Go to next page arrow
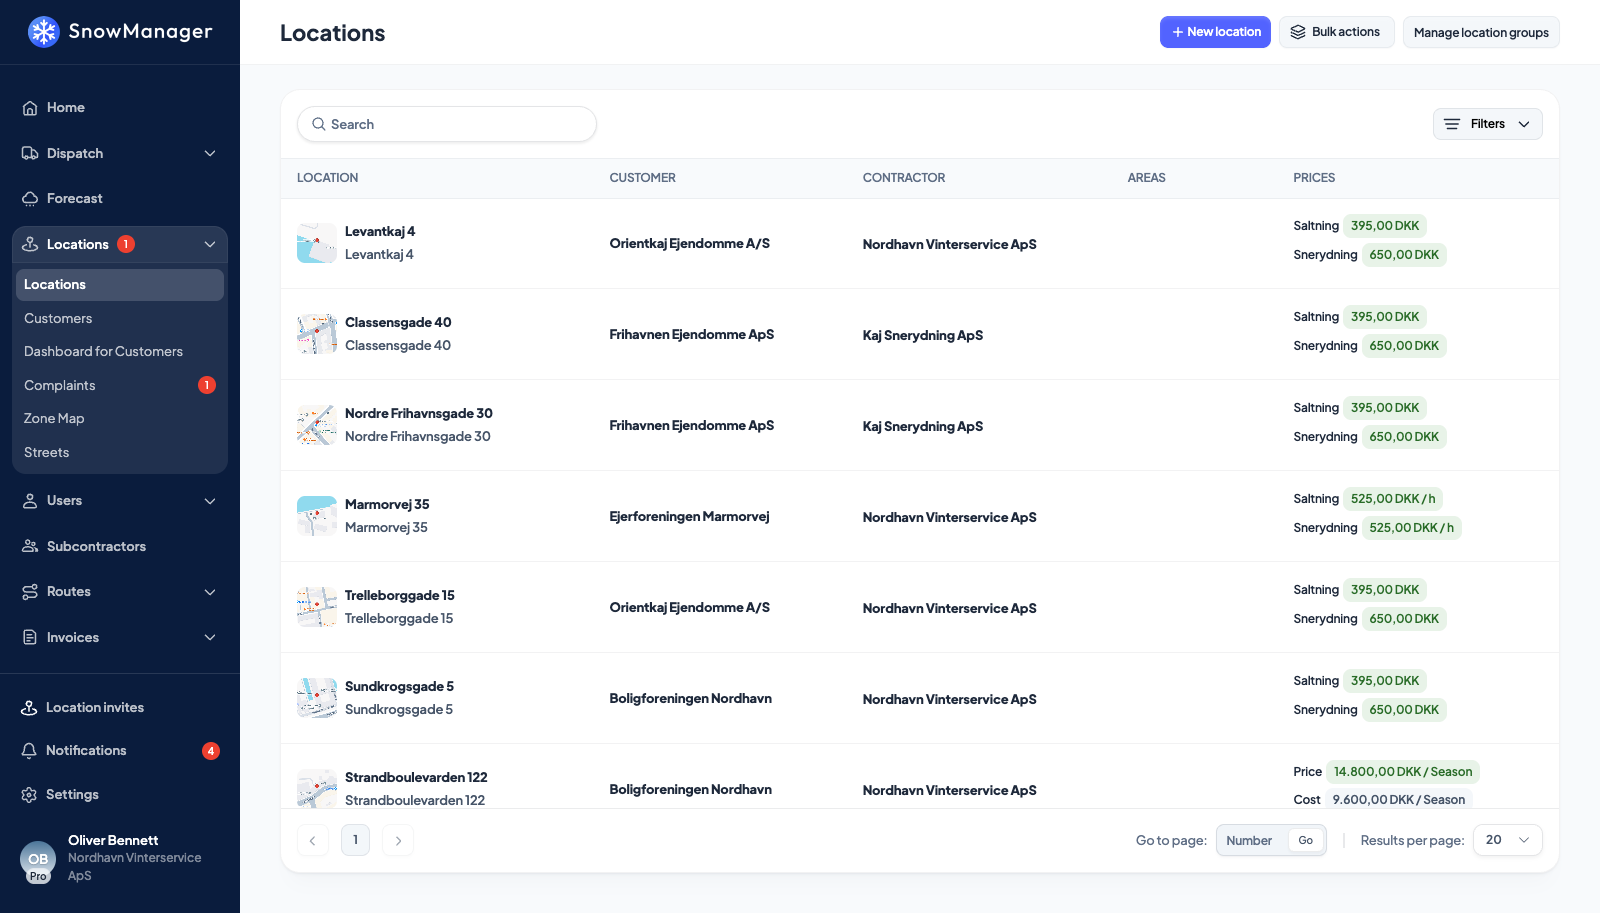Image resolution: width=1600 pixels, height=913 pixels. point(398,841)
